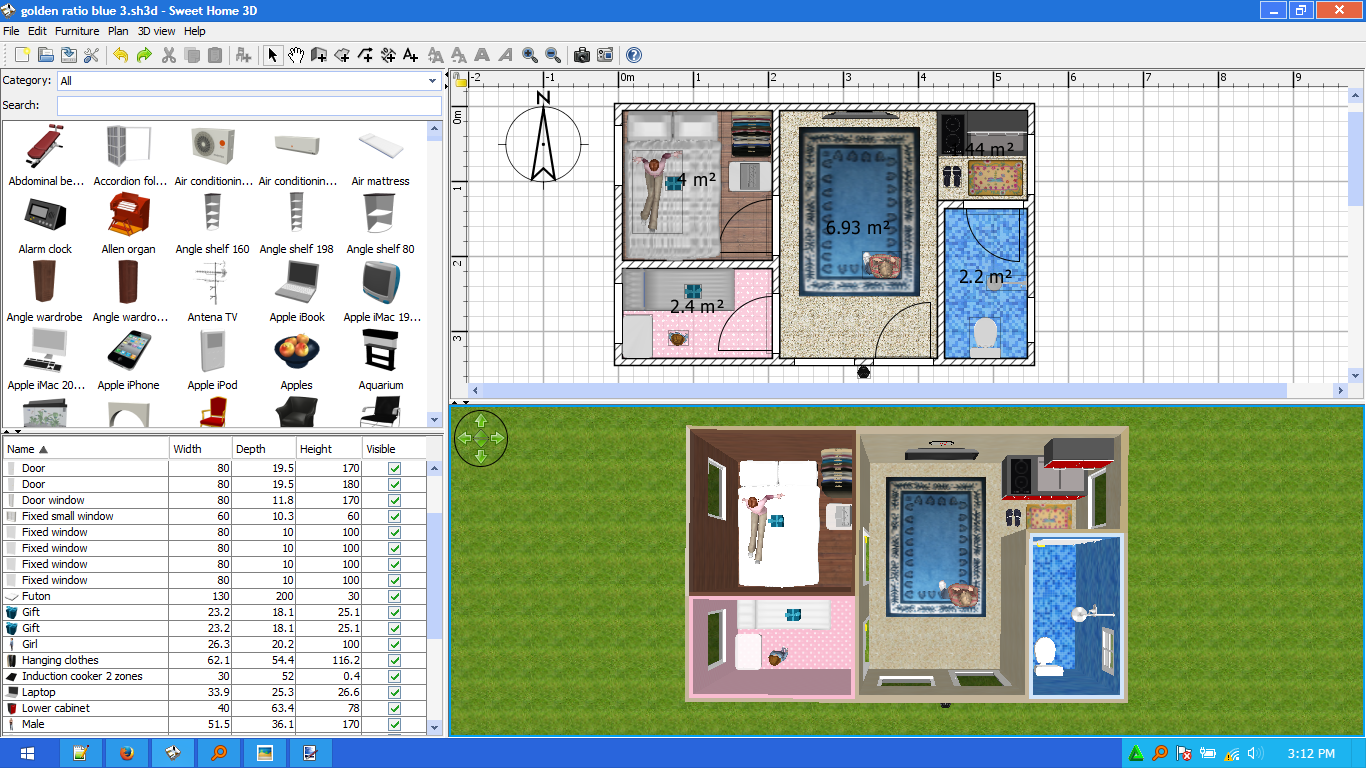Toggle Visible checkbox for Laptop row
Image resolution: width=1366 pixels, height=768 pixels.
(x=394, y=692)
